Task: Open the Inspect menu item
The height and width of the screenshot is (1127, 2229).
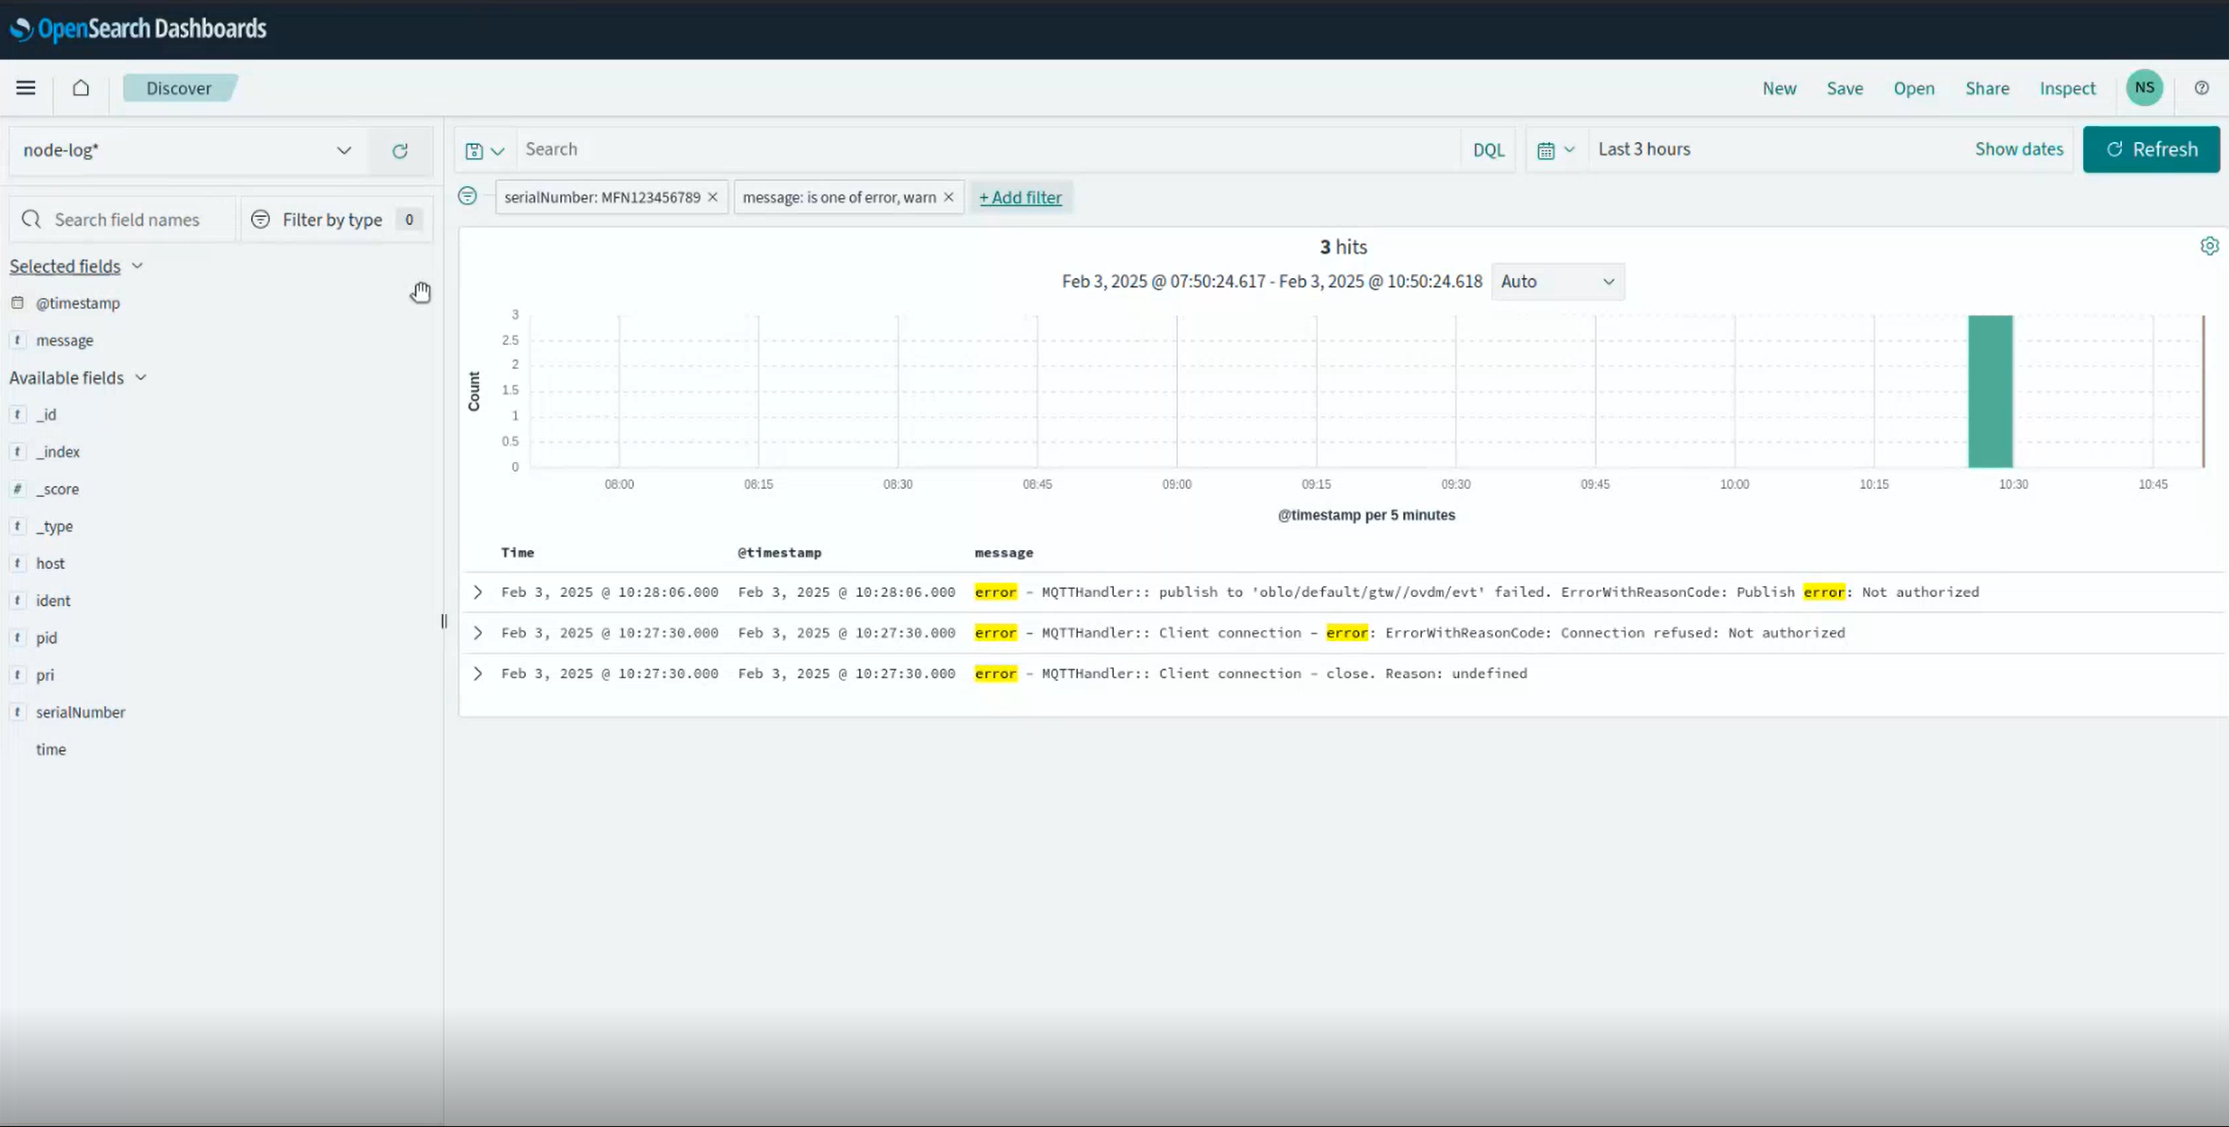Action: pyautogui.click(x=2067, y=88)
